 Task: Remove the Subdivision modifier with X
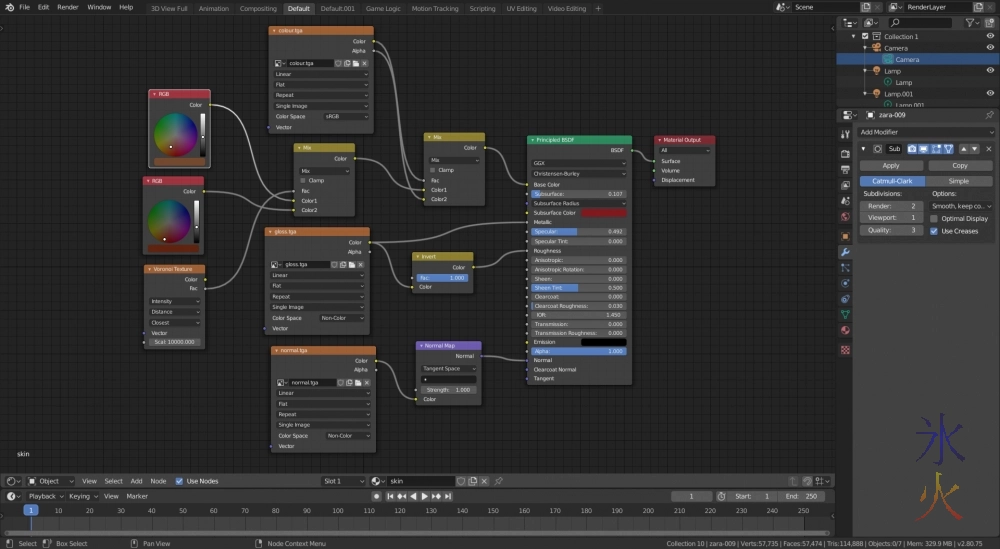[988, 149]
